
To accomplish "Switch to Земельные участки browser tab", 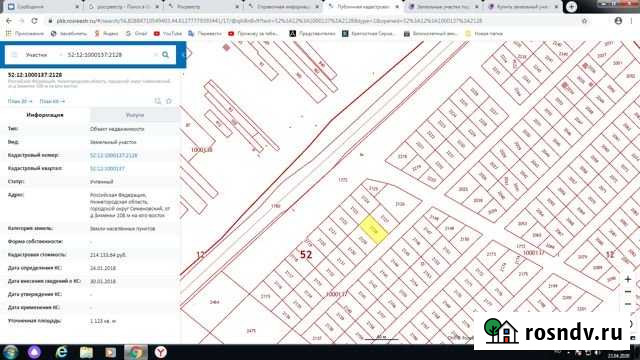I will [x=444, y=7].
